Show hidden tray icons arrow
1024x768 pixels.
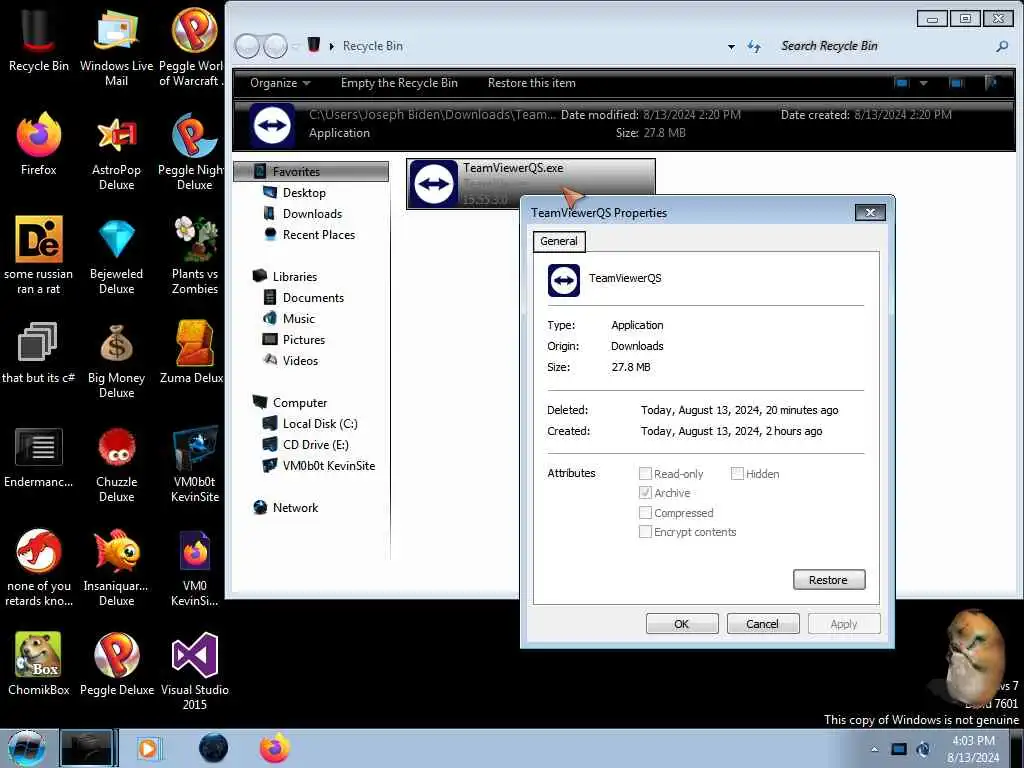pyautogui.click(x=874, y=749)
